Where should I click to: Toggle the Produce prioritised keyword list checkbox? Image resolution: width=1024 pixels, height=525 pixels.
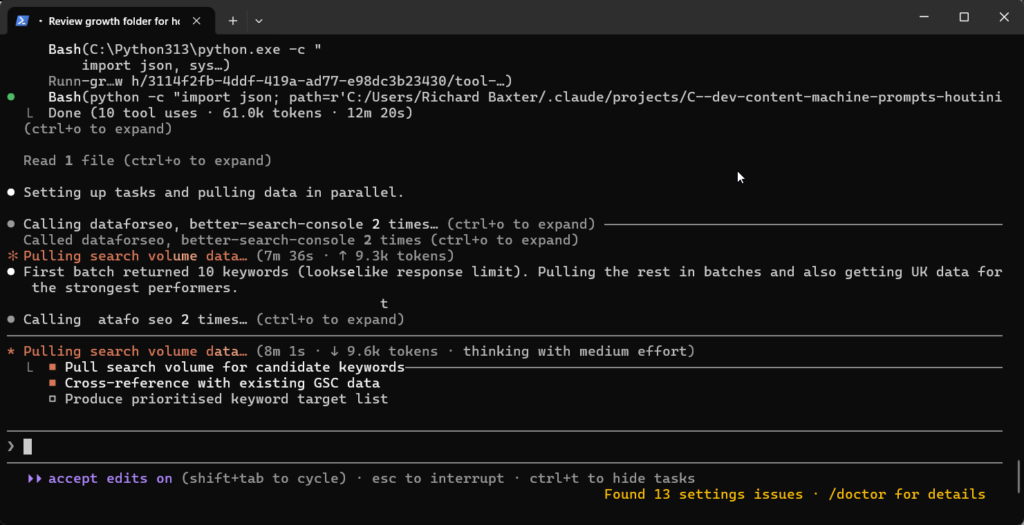click(x=53, y=399)
